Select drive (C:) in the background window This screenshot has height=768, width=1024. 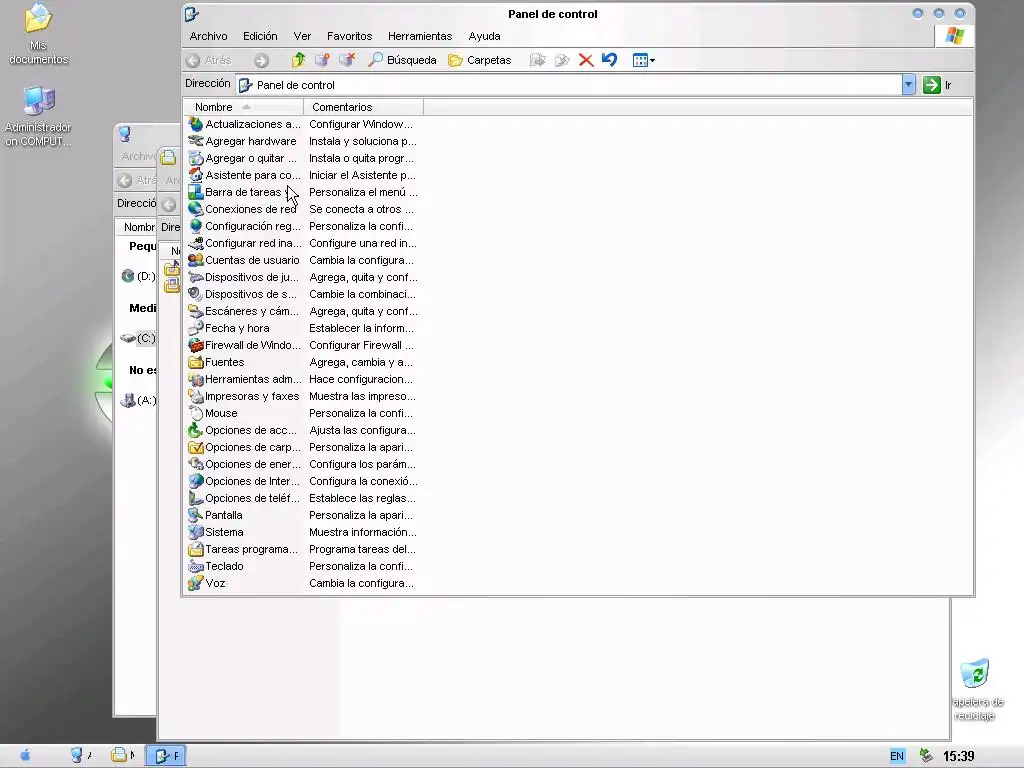[x=138, y=338]
